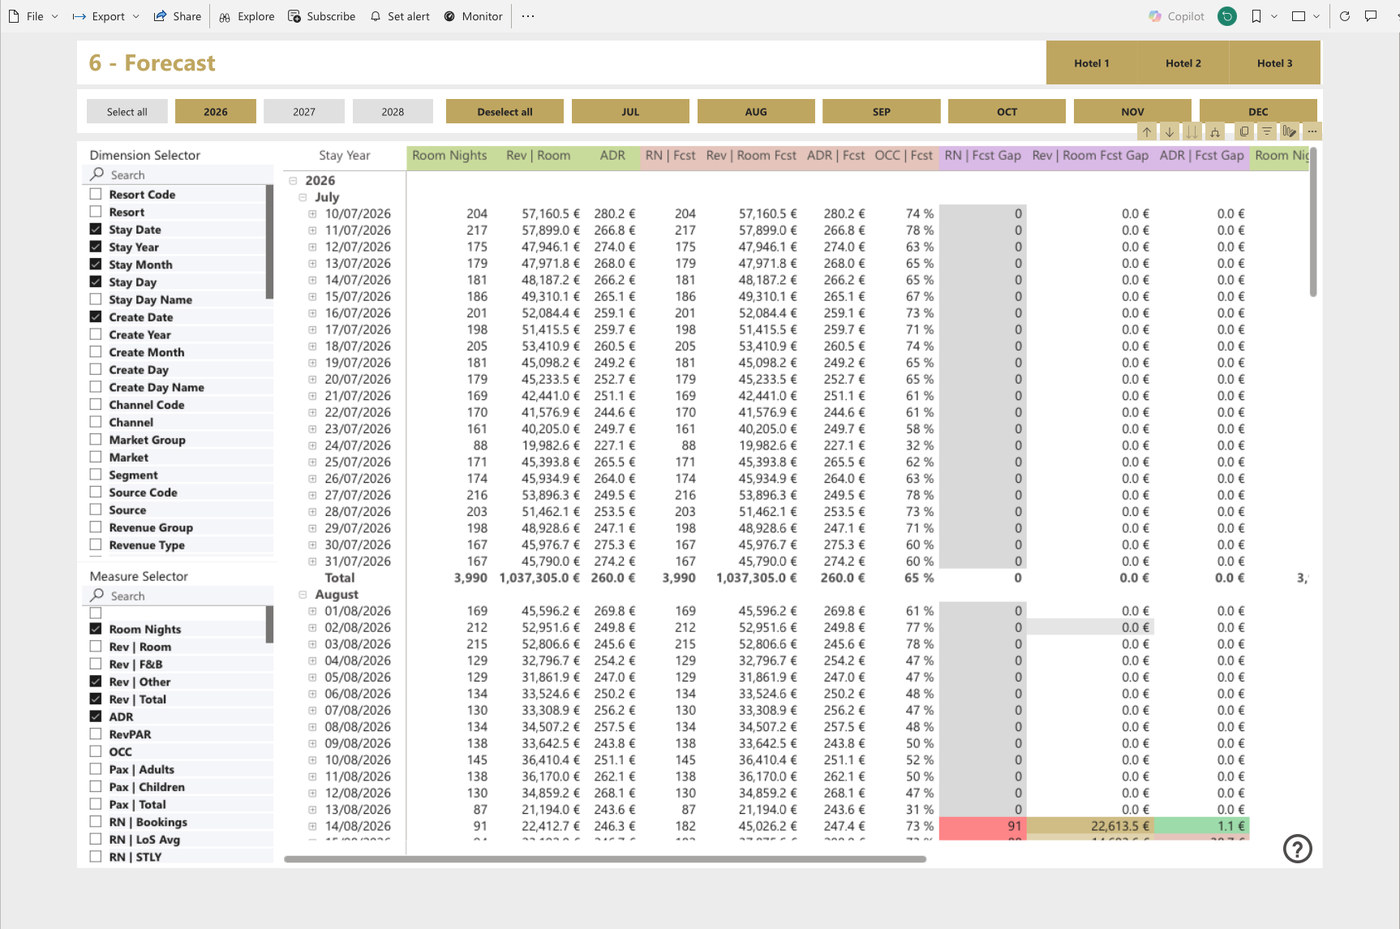
Task: Click the copy visual icon
Action: tap(1244, 131)
